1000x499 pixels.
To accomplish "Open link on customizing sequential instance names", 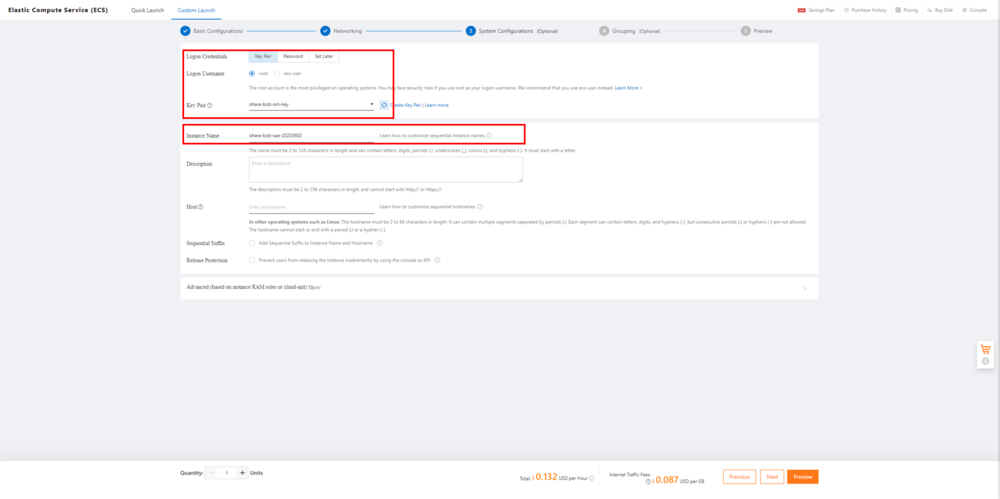I will tap(432, 136).
